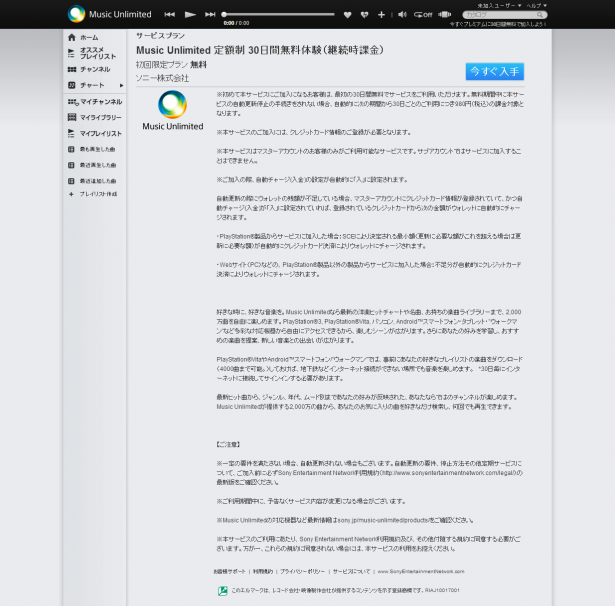Skip to next track

pyautogui.click(x=210, y=15)
